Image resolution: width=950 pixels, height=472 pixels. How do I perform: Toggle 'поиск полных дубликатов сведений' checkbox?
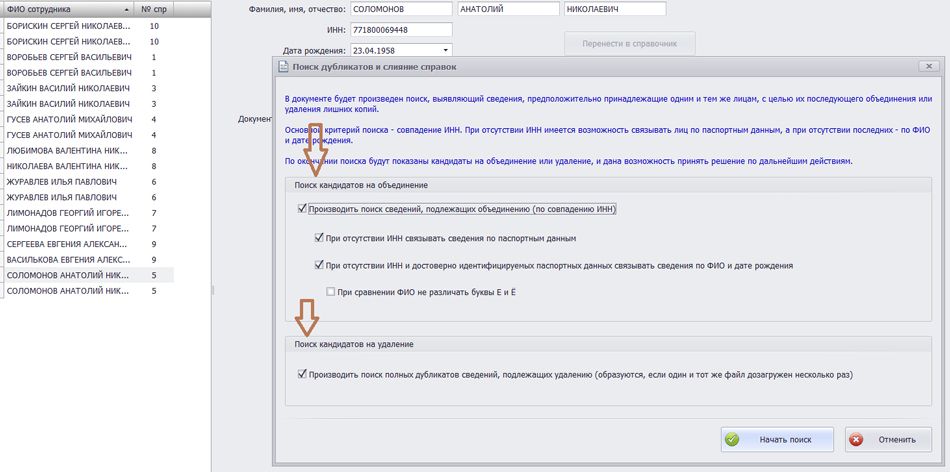point(302,374)
